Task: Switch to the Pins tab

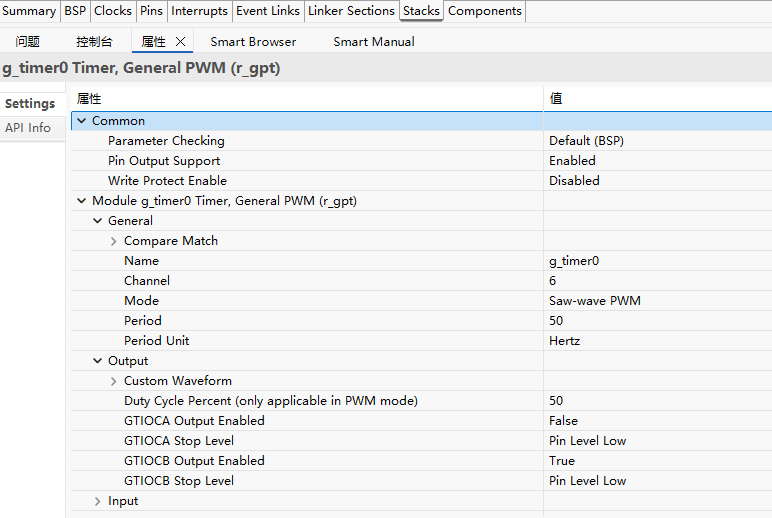Action: [x=151, y=11]
